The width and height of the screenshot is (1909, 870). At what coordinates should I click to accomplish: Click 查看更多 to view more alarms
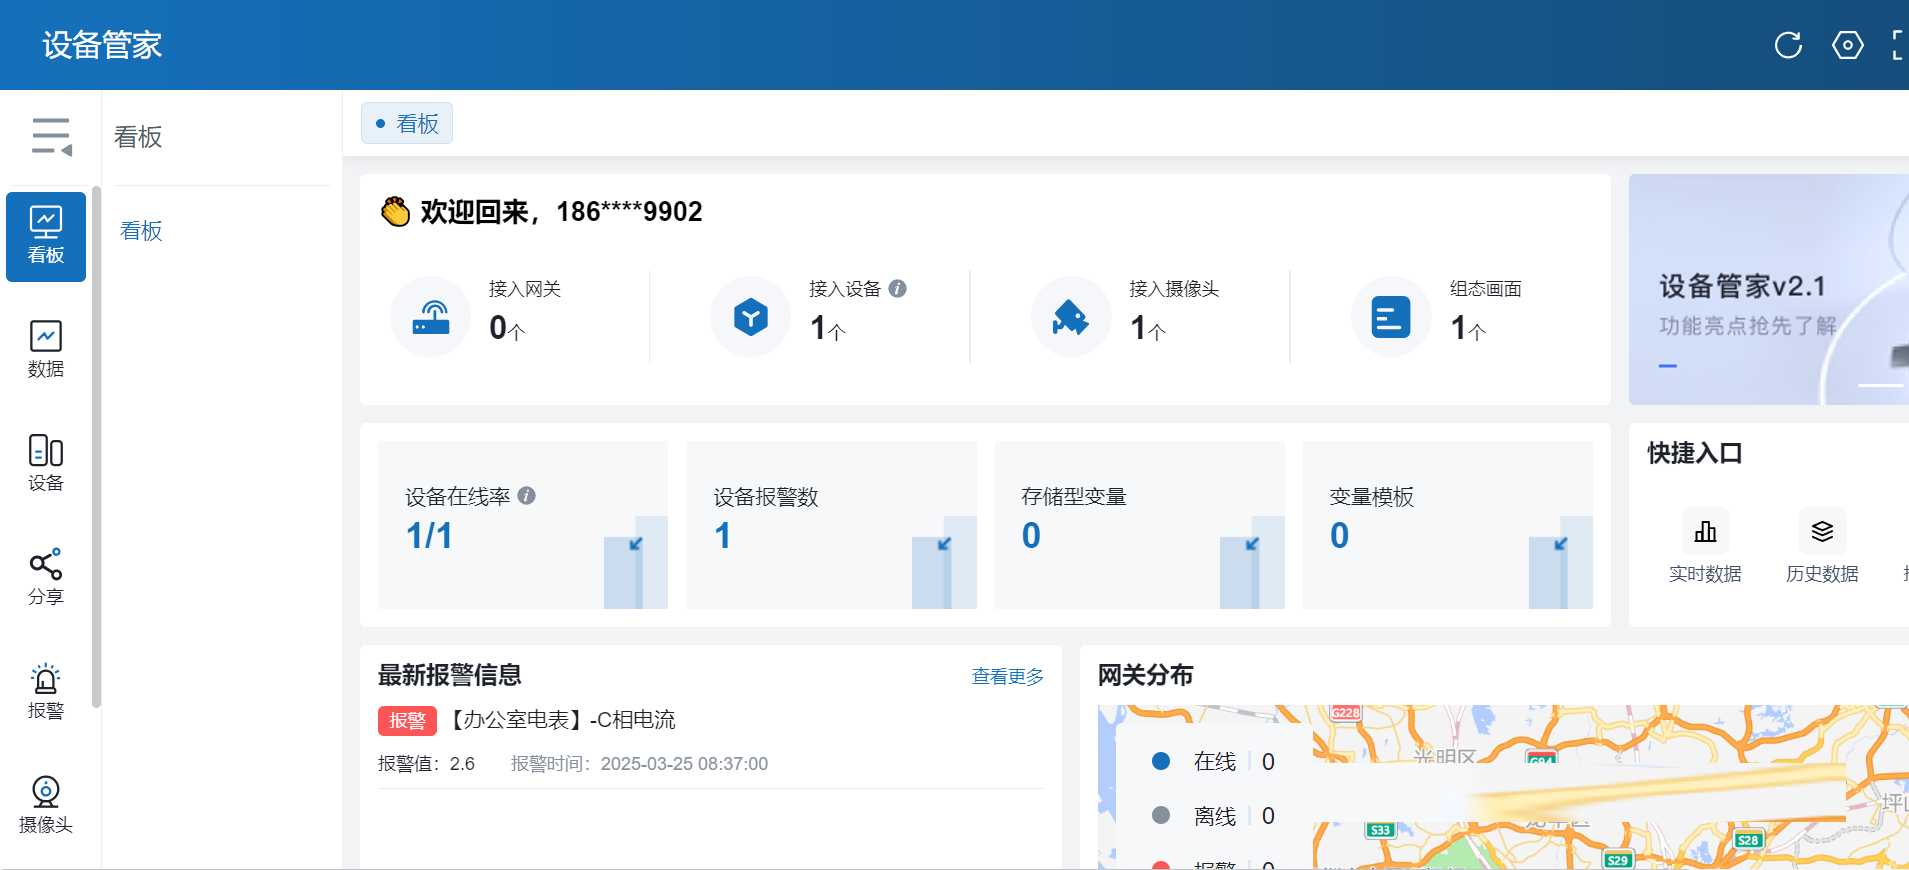(x=1007, y=677)
